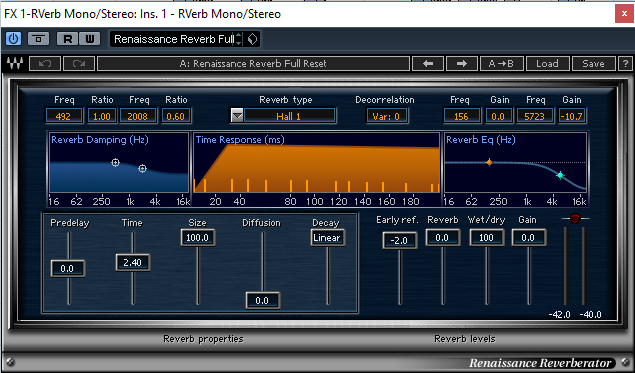
Task: Click the EQ Gain field showing -10.7
Action: pos(572,116)
